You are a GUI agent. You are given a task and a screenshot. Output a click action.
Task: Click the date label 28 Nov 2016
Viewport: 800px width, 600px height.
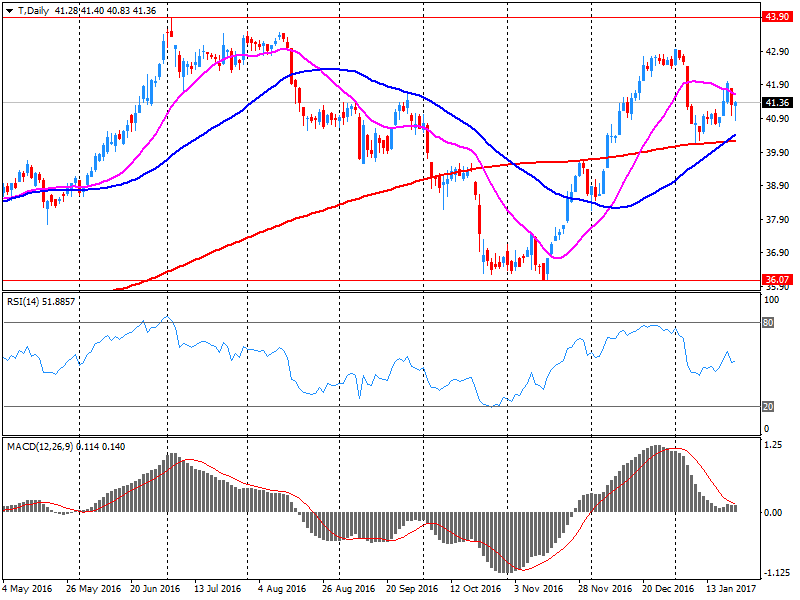605,589
